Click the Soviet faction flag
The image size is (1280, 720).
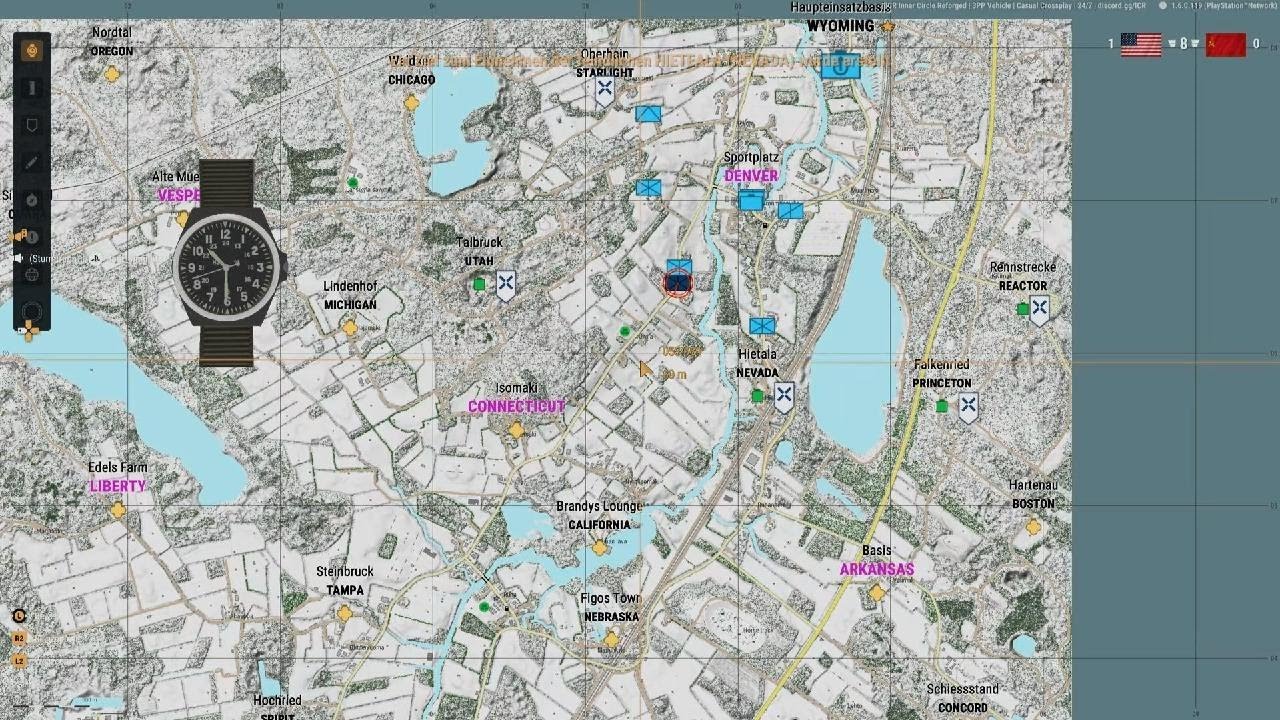click(1225, 44)
